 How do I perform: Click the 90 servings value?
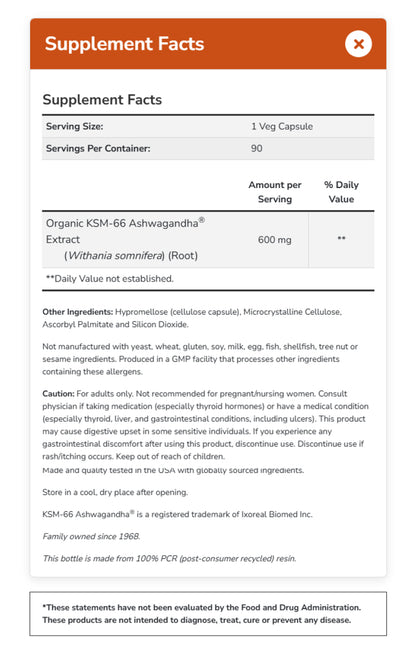[256, 148]
